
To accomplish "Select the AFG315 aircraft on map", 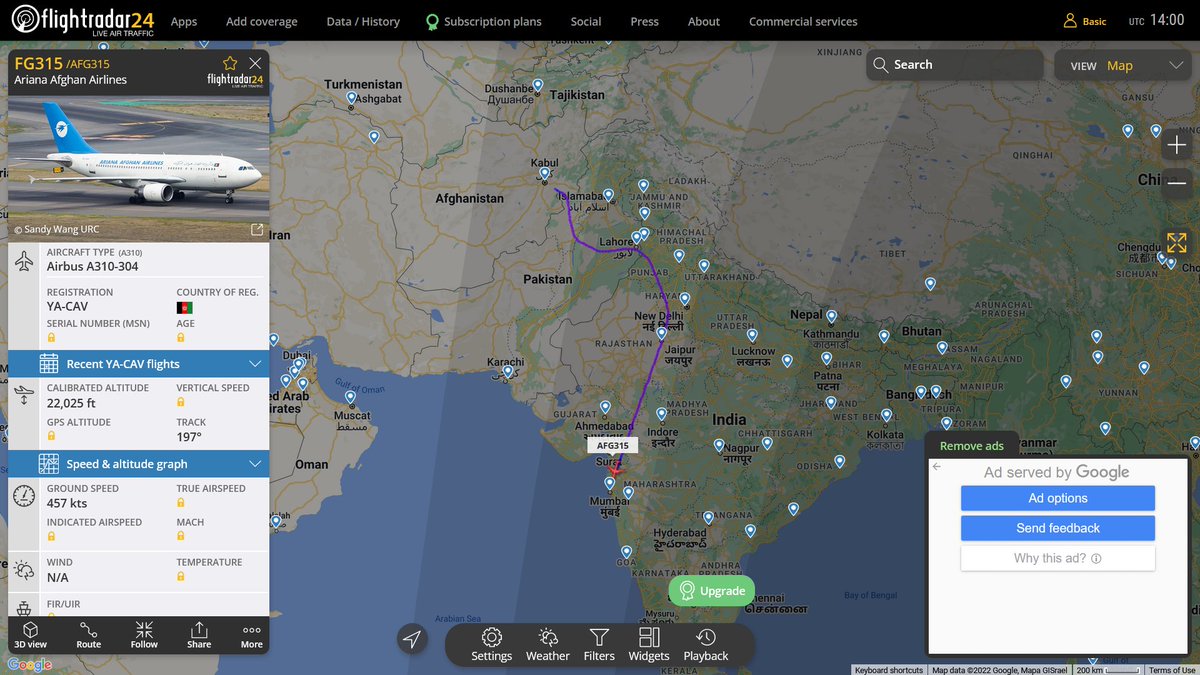I will (x=616, y=469).
